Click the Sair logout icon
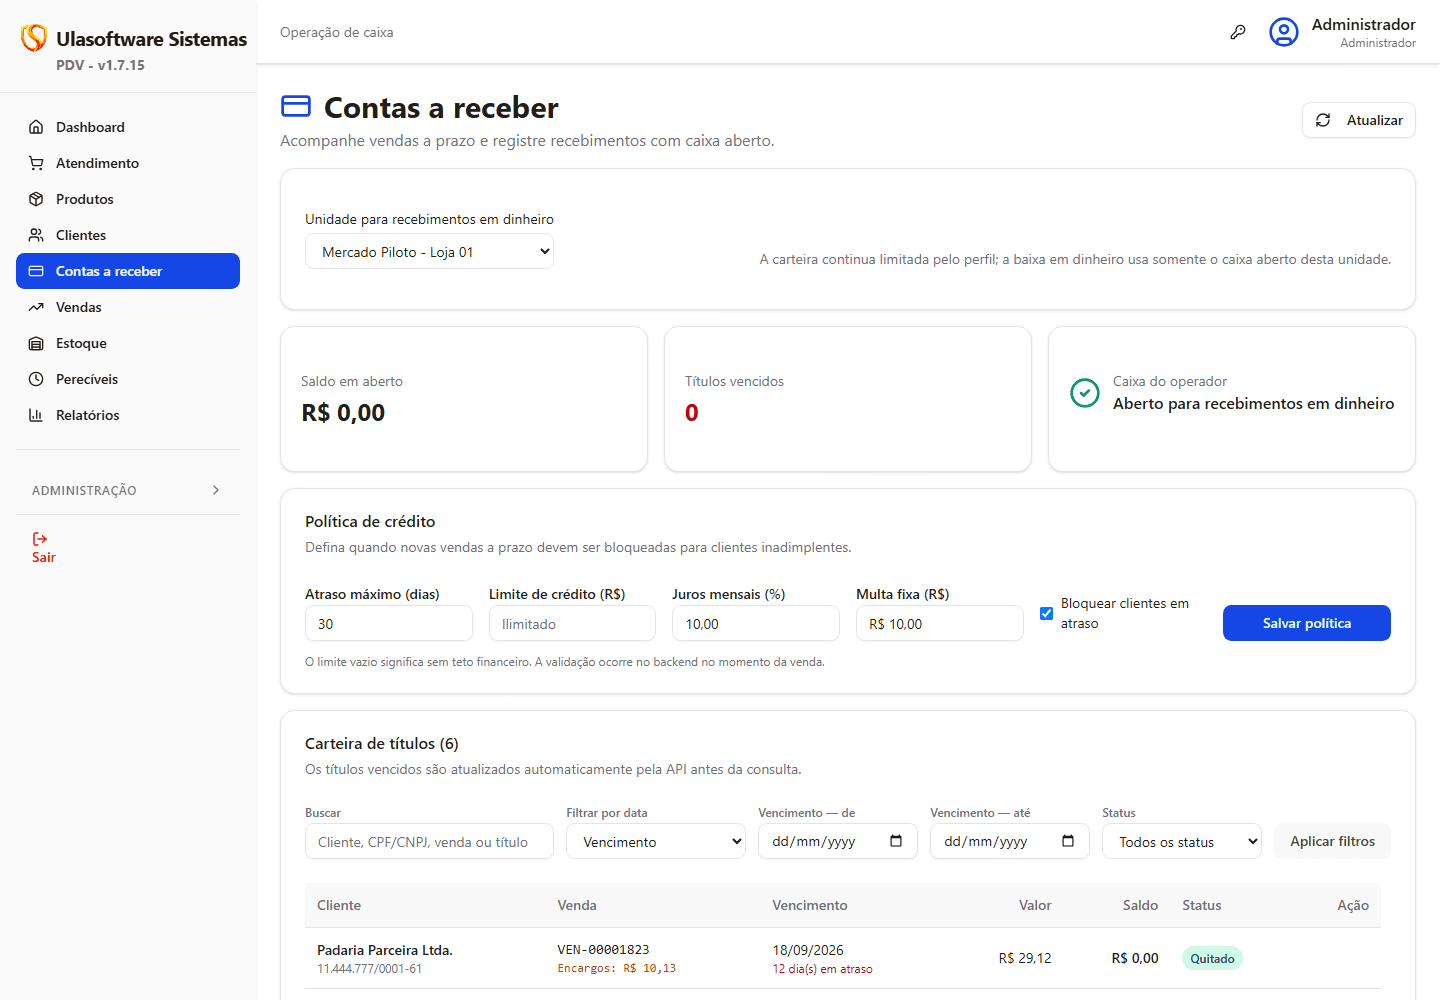This screenshot has height=1000, width=1440. [x=40, y=539]
